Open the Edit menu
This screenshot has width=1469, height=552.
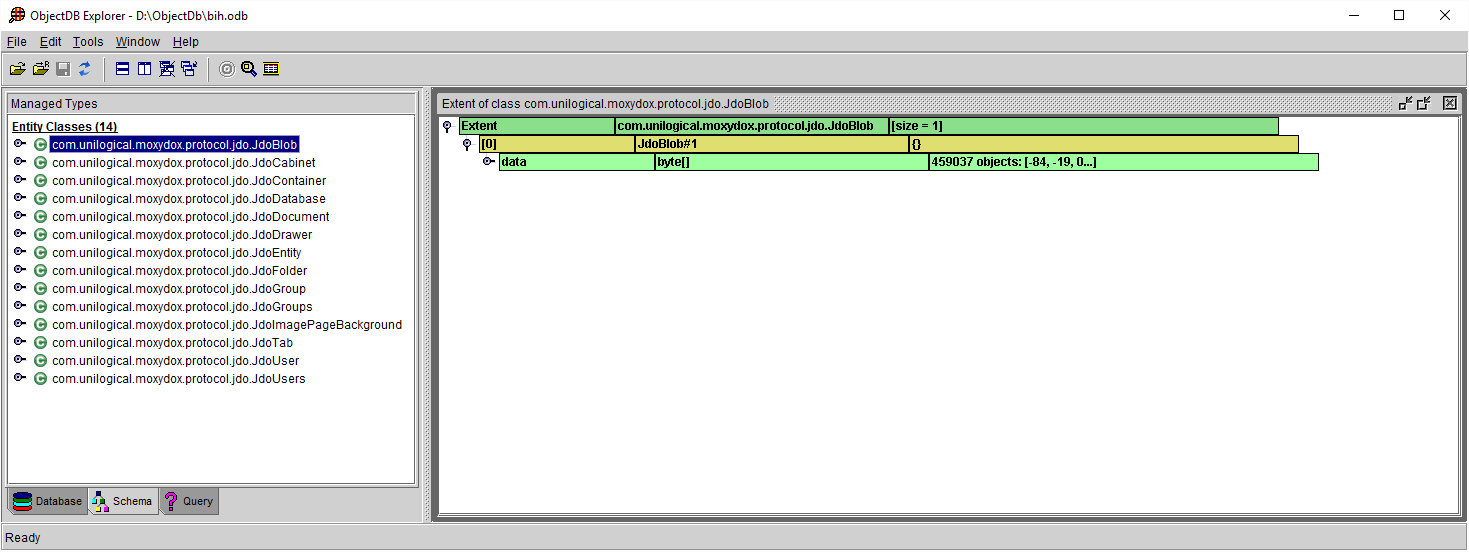(50, 42)
